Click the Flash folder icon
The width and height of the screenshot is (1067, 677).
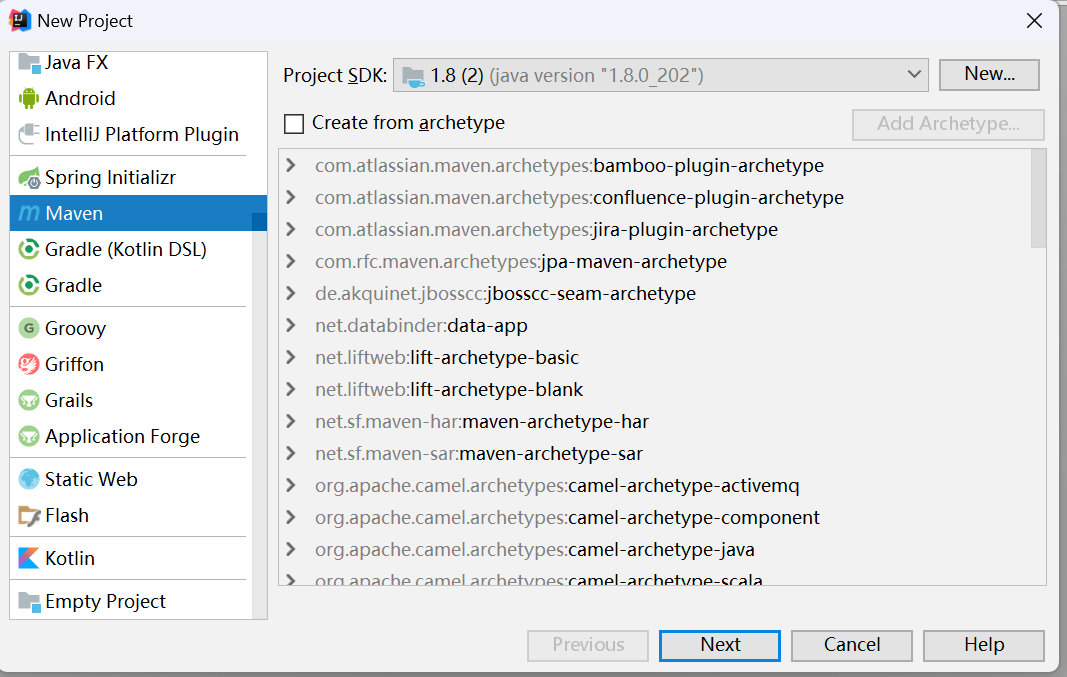click(29, 516)
